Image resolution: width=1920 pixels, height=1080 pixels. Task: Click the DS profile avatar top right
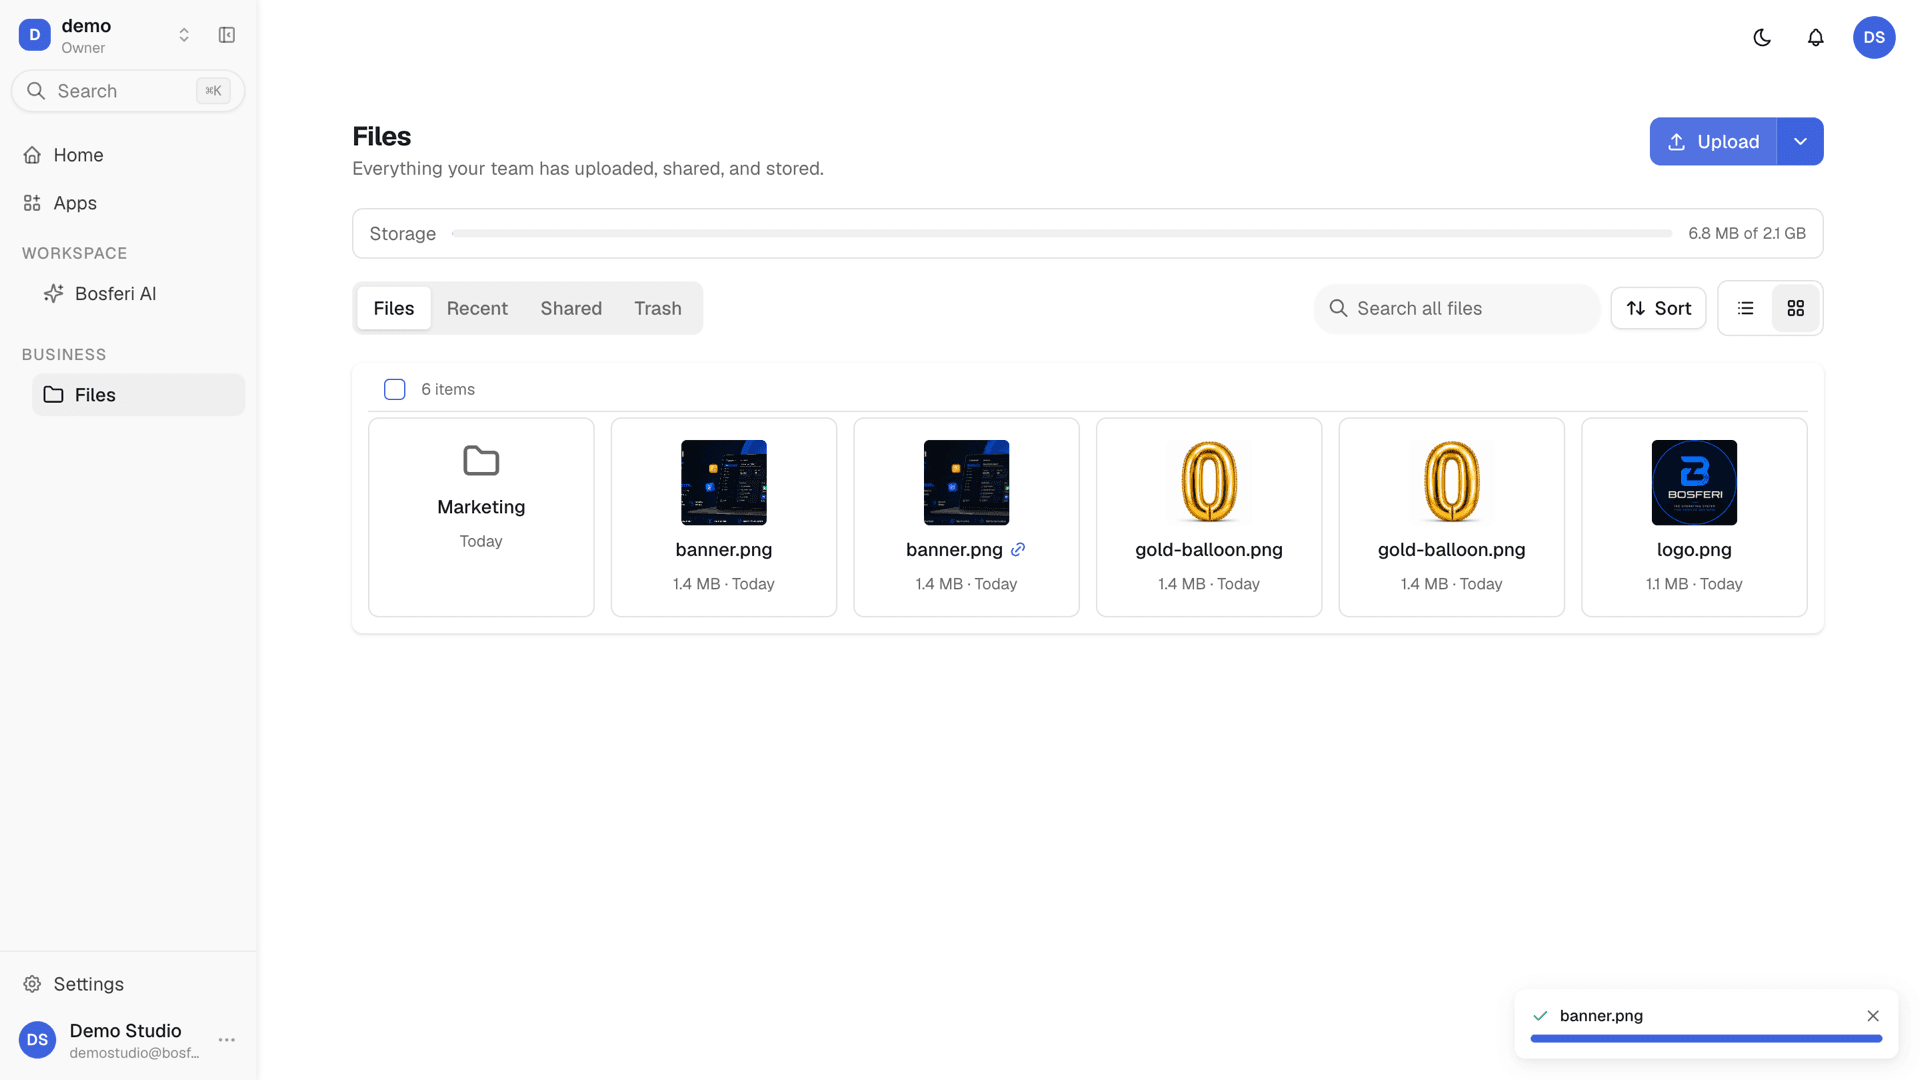[x=1874, y=37]
